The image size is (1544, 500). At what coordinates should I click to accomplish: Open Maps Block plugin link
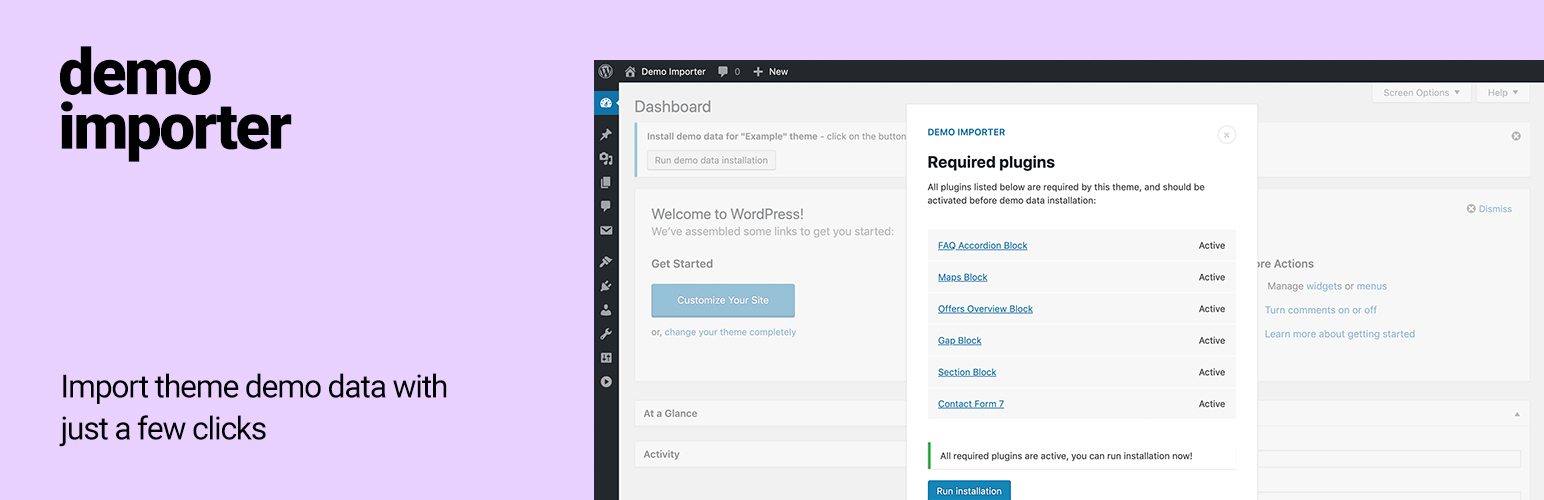(962, 277)
